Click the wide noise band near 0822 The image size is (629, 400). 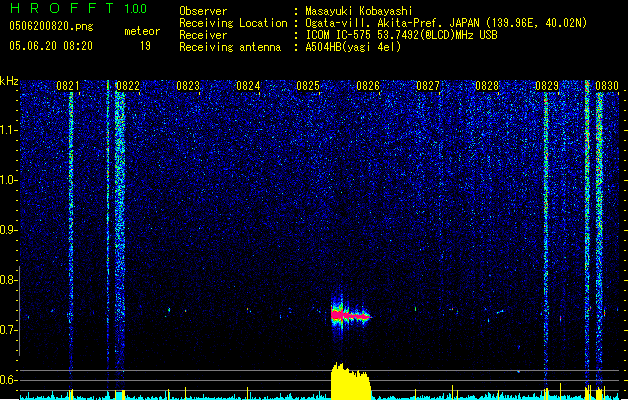pyautogui.click(x=120, y=237)
